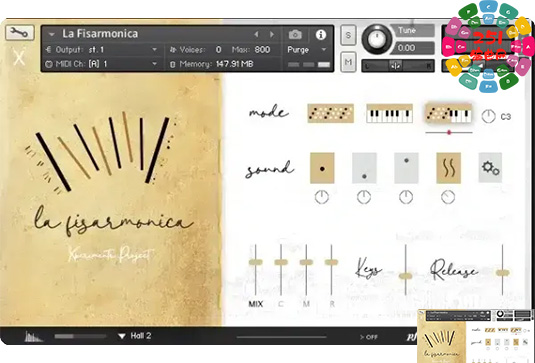535x363 pixels.
Task: Open the gears sound settings
Action: [490, 168]
